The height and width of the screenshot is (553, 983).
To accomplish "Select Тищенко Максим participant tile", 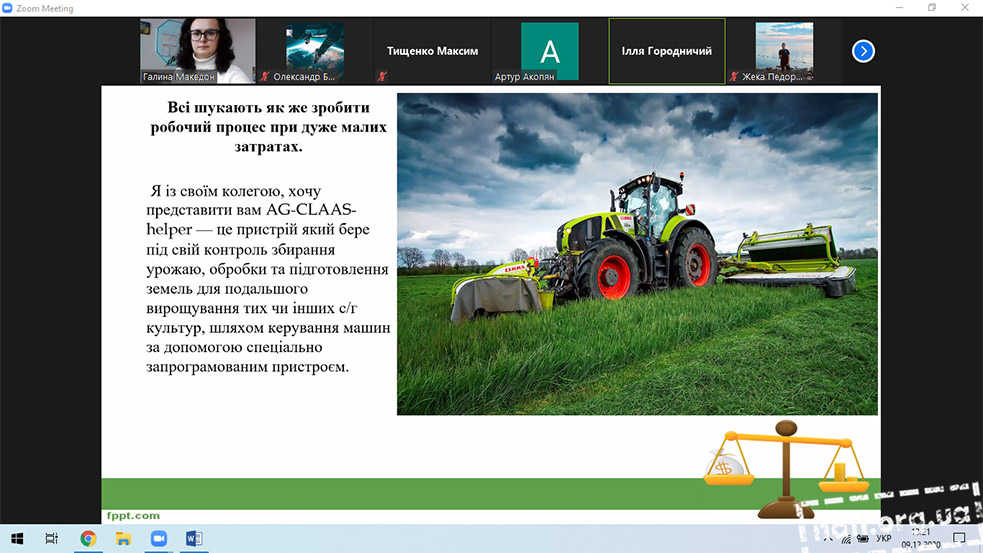I will (432, 51).
